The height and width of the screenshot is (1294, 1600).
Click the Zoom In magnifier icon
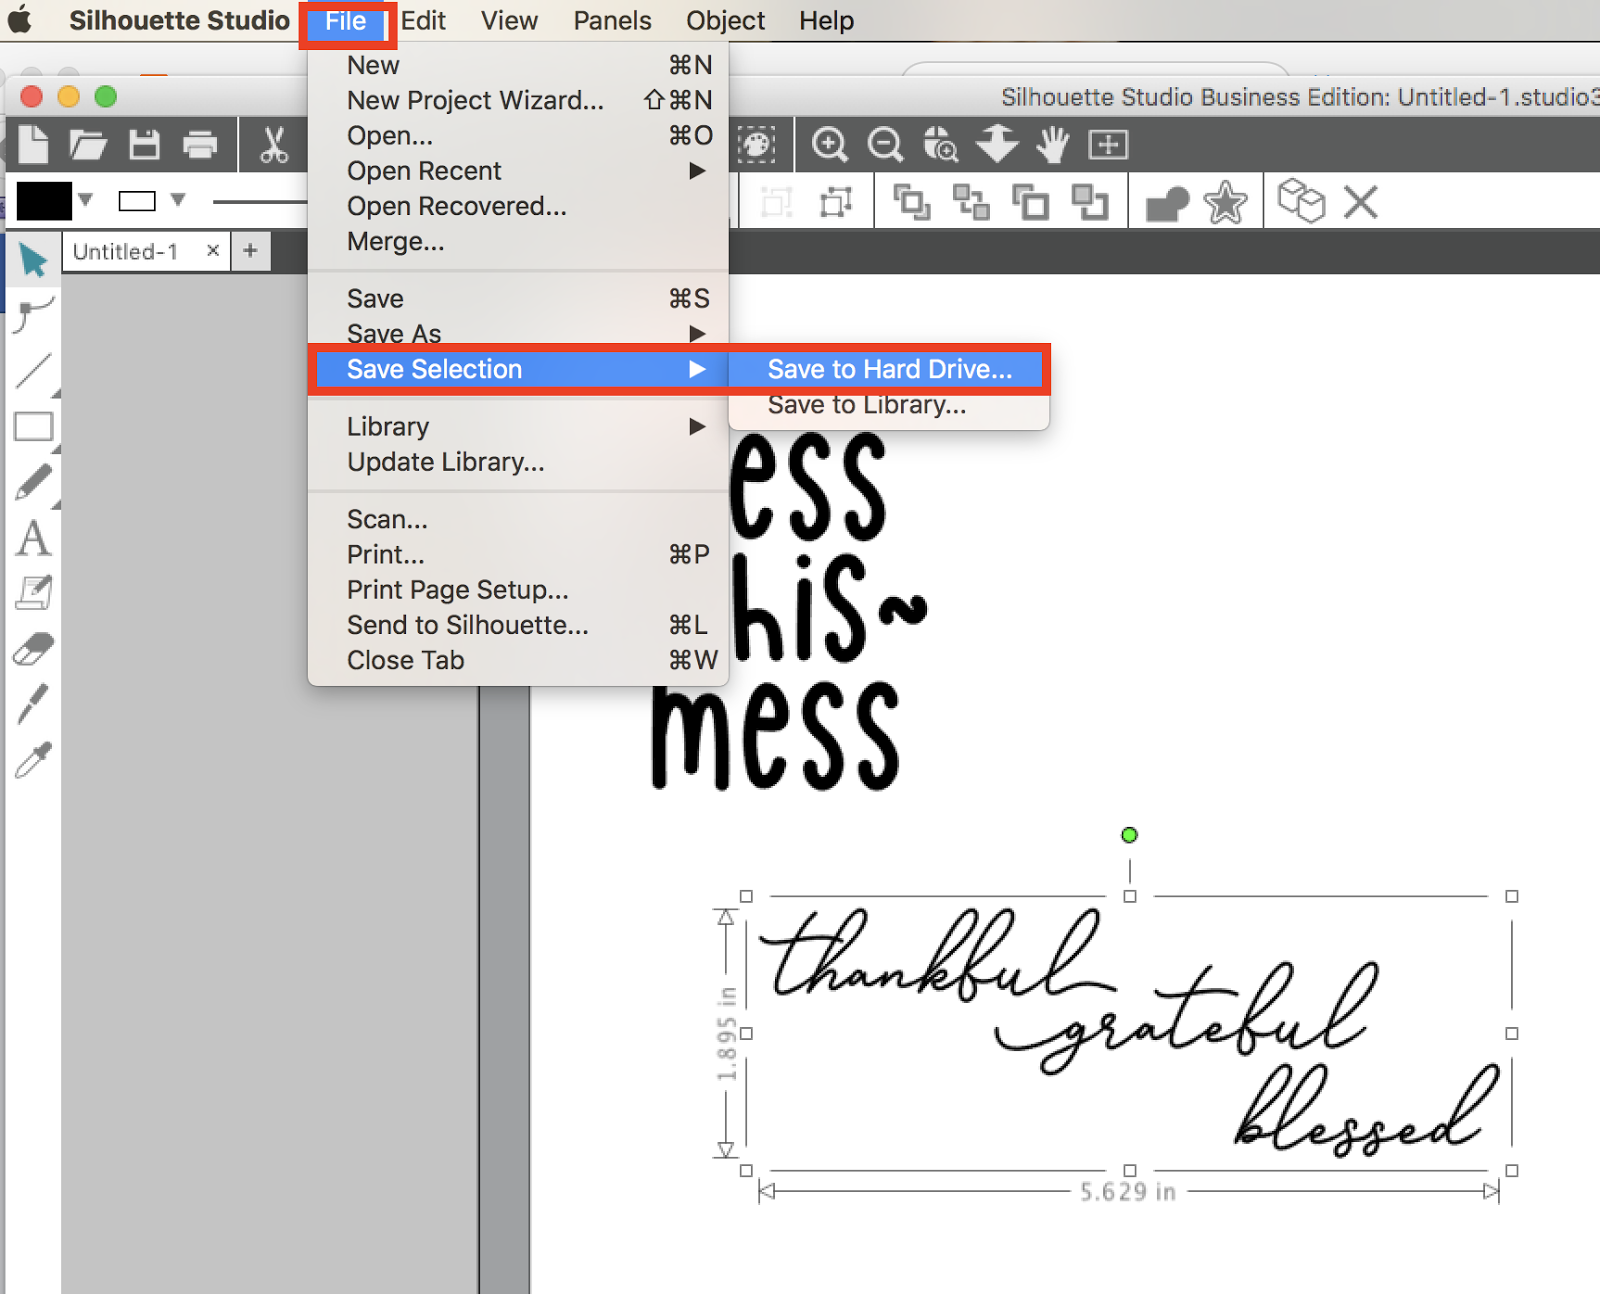coord(829,145)
